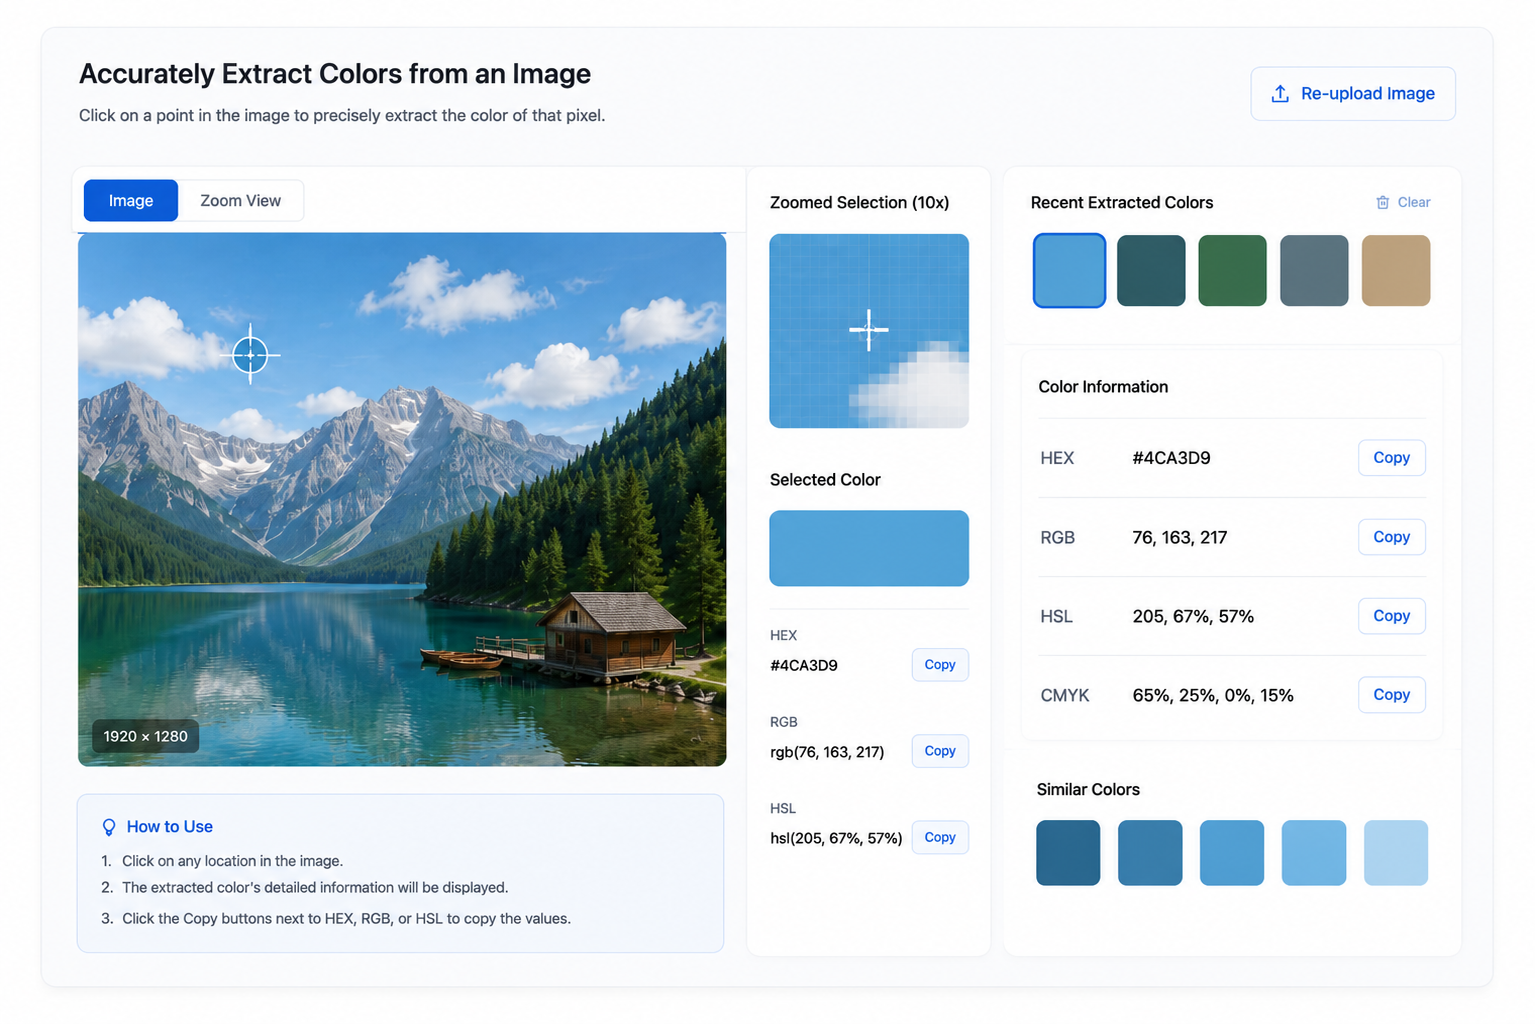This screenshot has height=1024, width=1535.
Task: Copy the rgb(76, 163, 217) value
Action: [x=940, y=751]
